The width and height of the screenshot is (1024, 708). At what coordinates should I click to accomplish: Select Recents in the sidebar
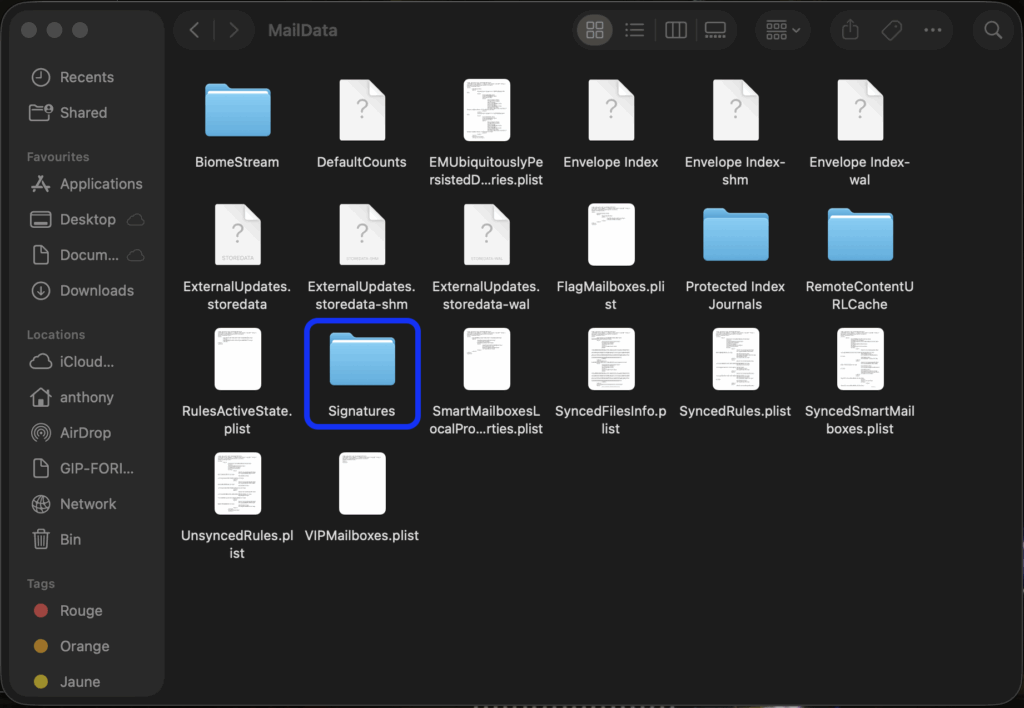(x=86, y=77)
